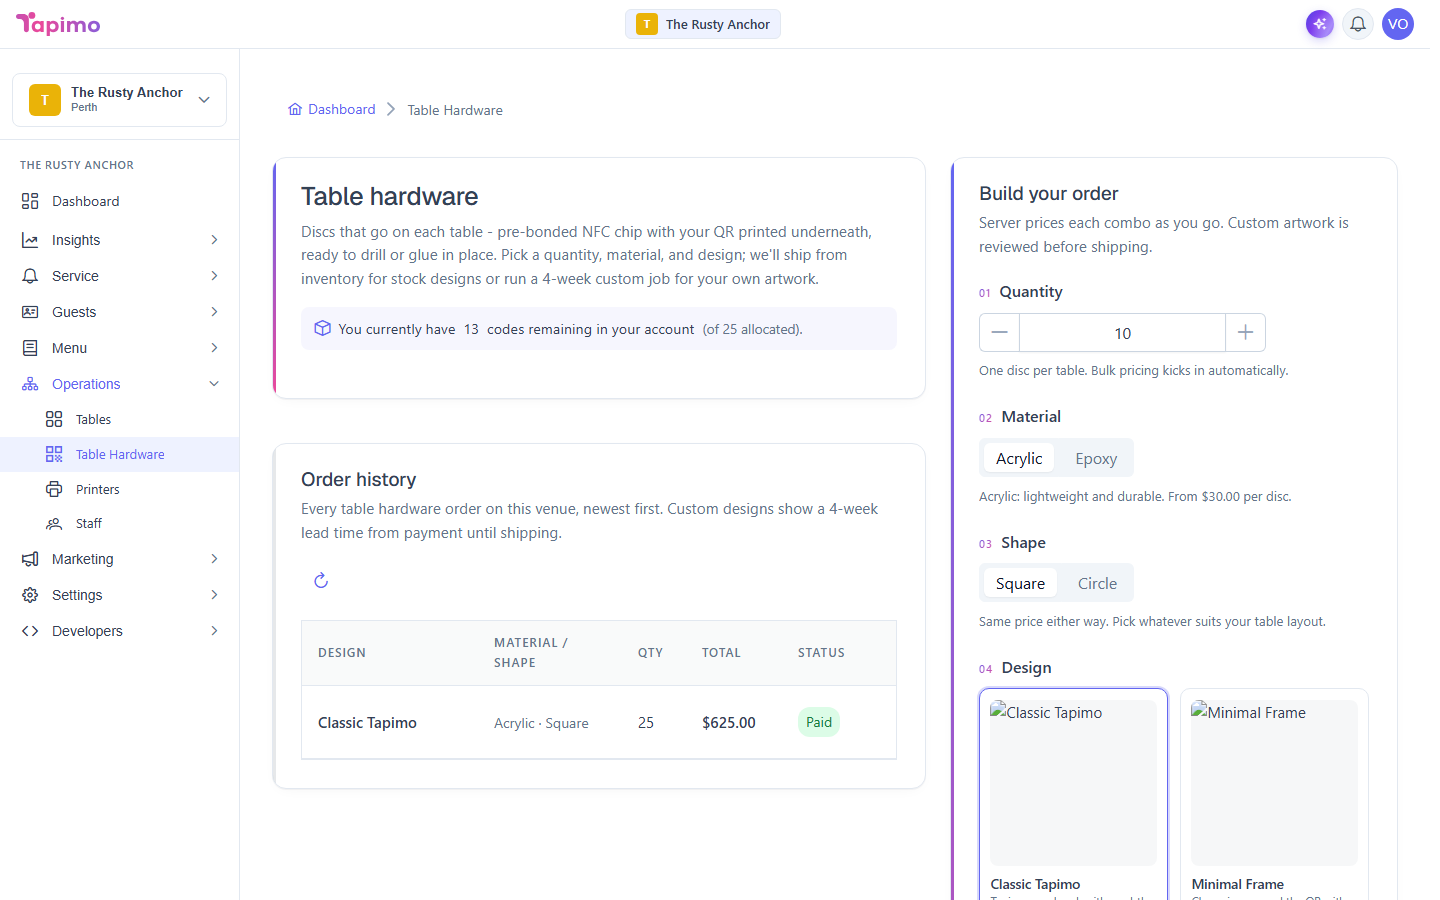Viewport: 1440px width, 900px height.
Task: Click the order quantity 25 cell
Action: click(x=646, y=722)
